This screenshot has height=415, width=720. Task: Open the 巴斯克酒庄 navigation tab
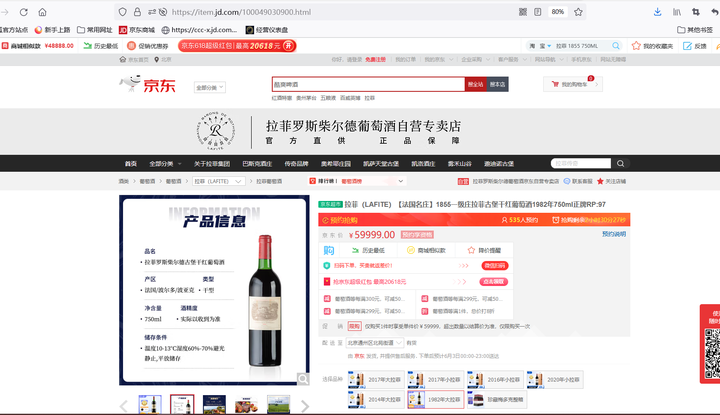click(257, 163)
